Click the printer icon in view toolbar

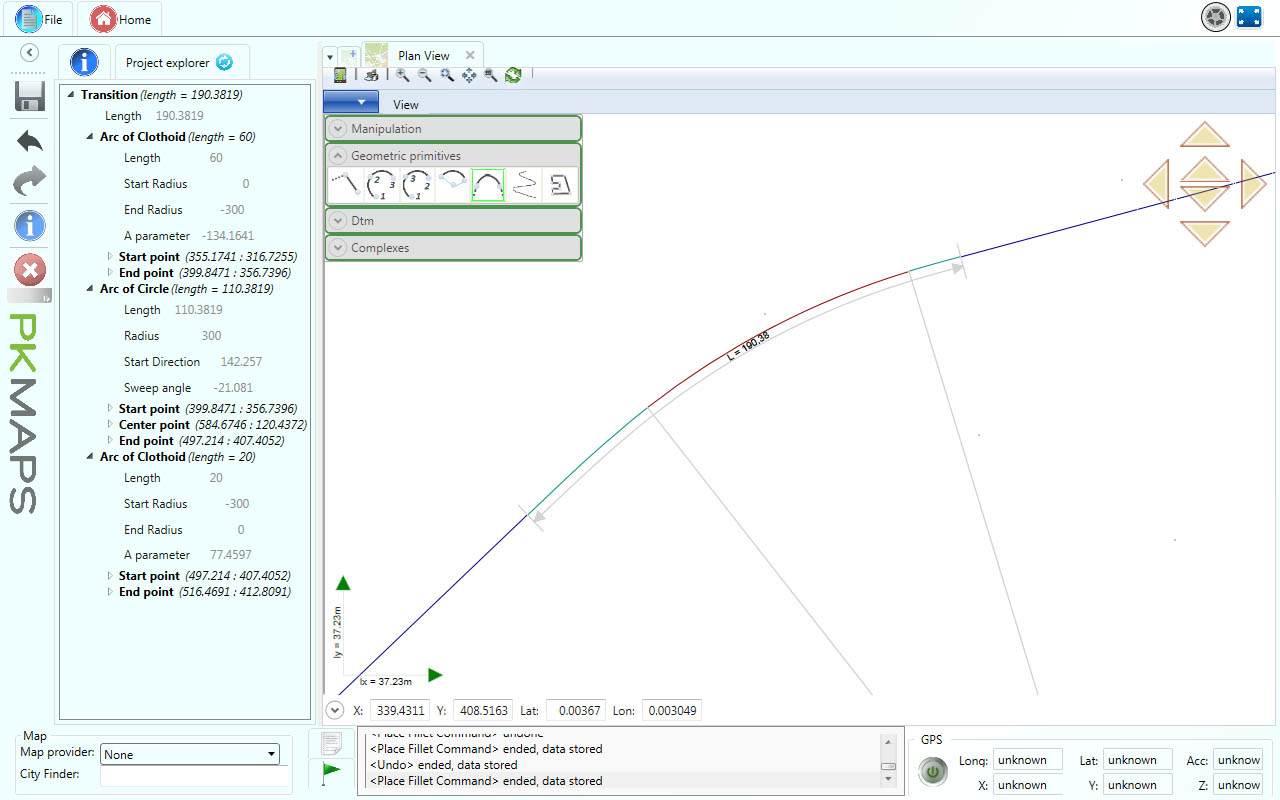(372, 75)
